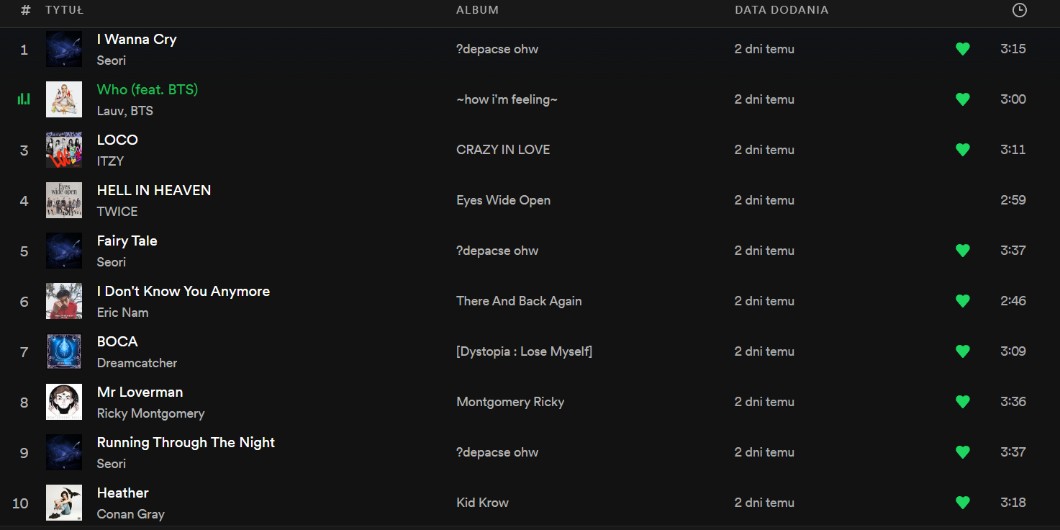Unlike the track Heather

coord(962,503)
